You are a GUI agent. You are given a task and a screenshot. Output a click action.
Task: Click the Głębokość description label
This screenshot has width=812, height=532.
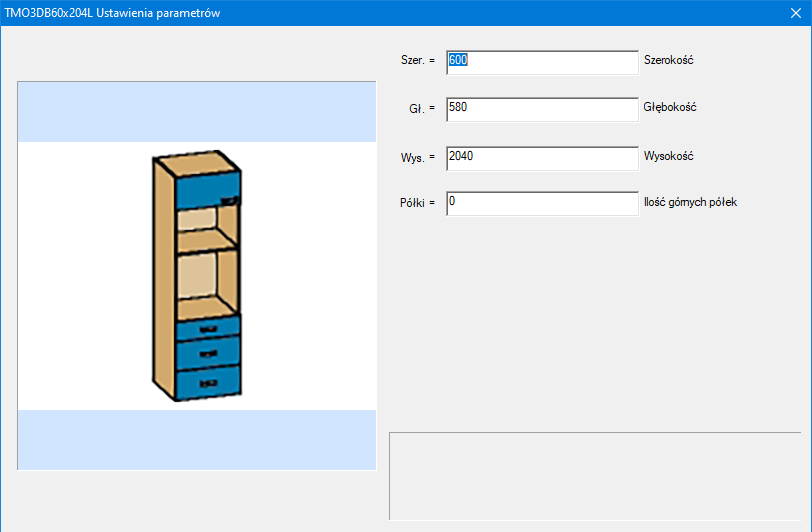(670, 108)
